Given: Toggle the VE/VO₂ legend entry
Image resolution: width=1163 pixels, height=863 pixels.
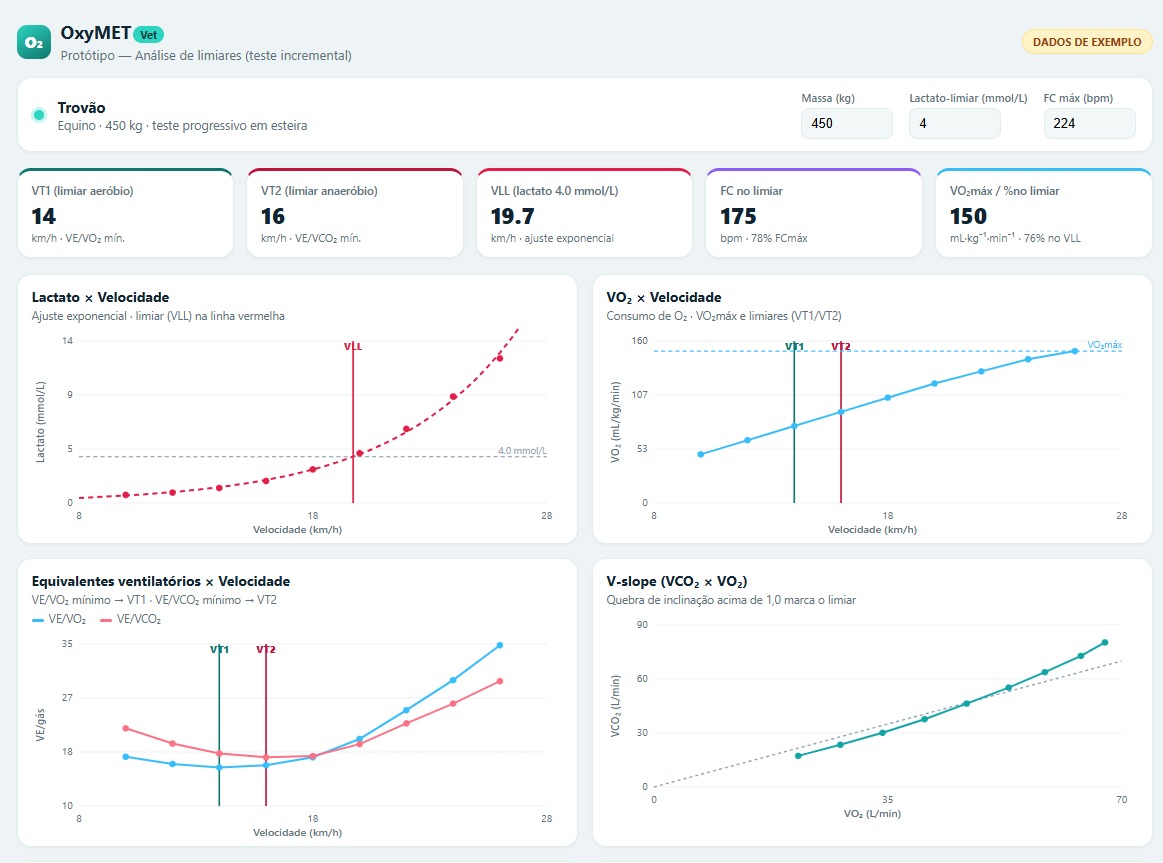Looking at the screenshot, I should [59, 619].
